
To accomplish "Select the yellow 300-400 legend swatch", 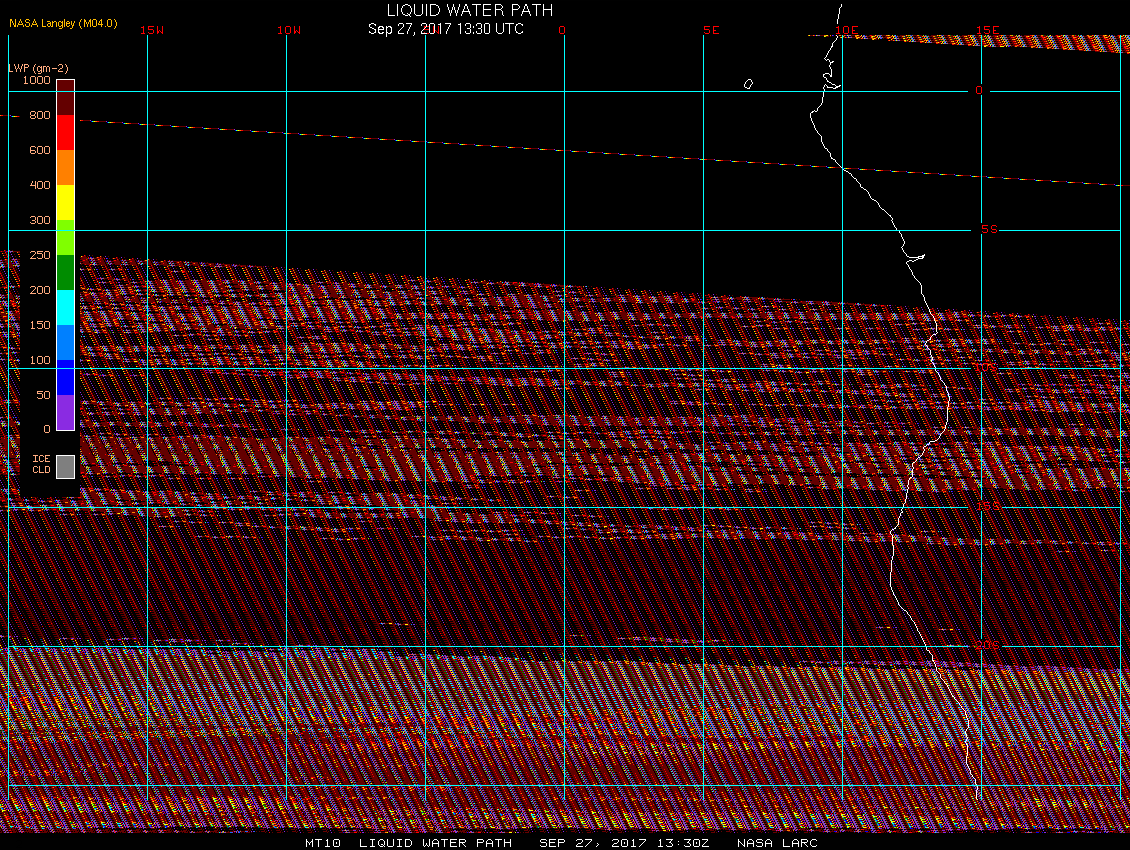I will pos(66,203).
